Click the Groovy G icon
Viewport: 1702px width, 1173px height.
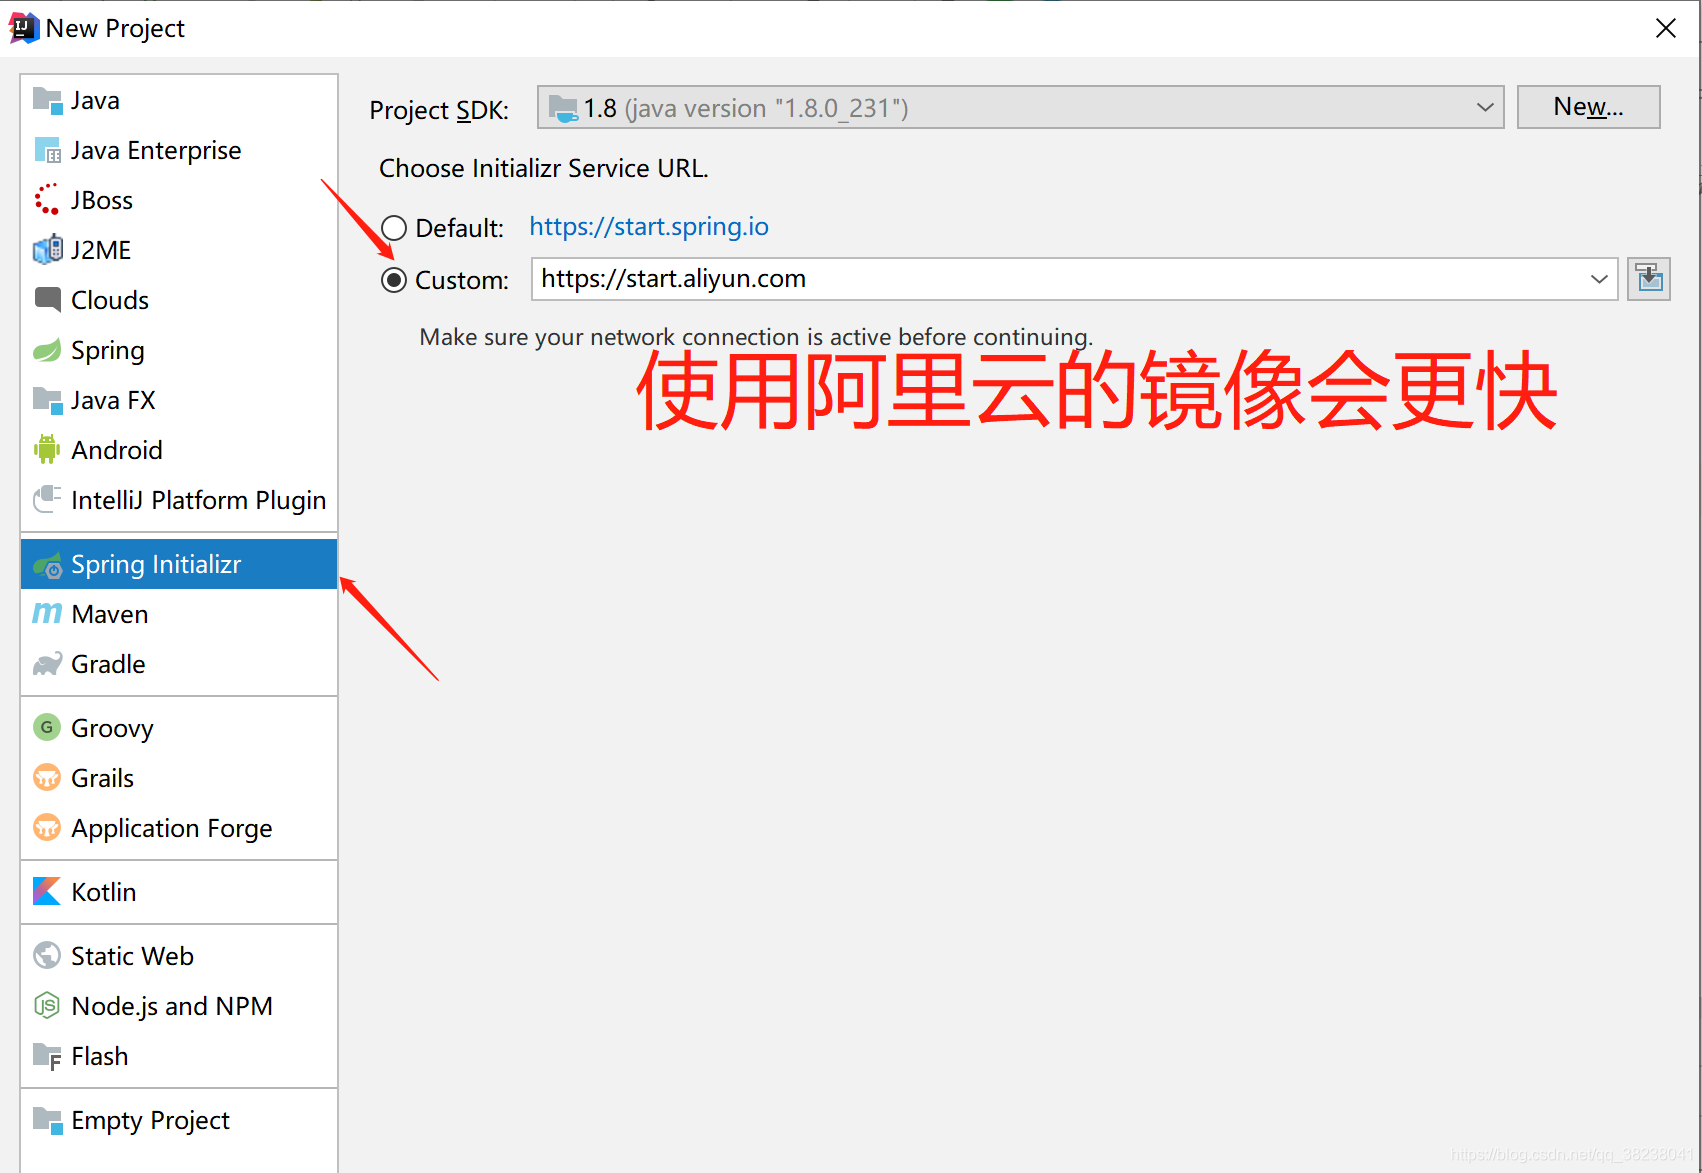(x=47, y=727)
